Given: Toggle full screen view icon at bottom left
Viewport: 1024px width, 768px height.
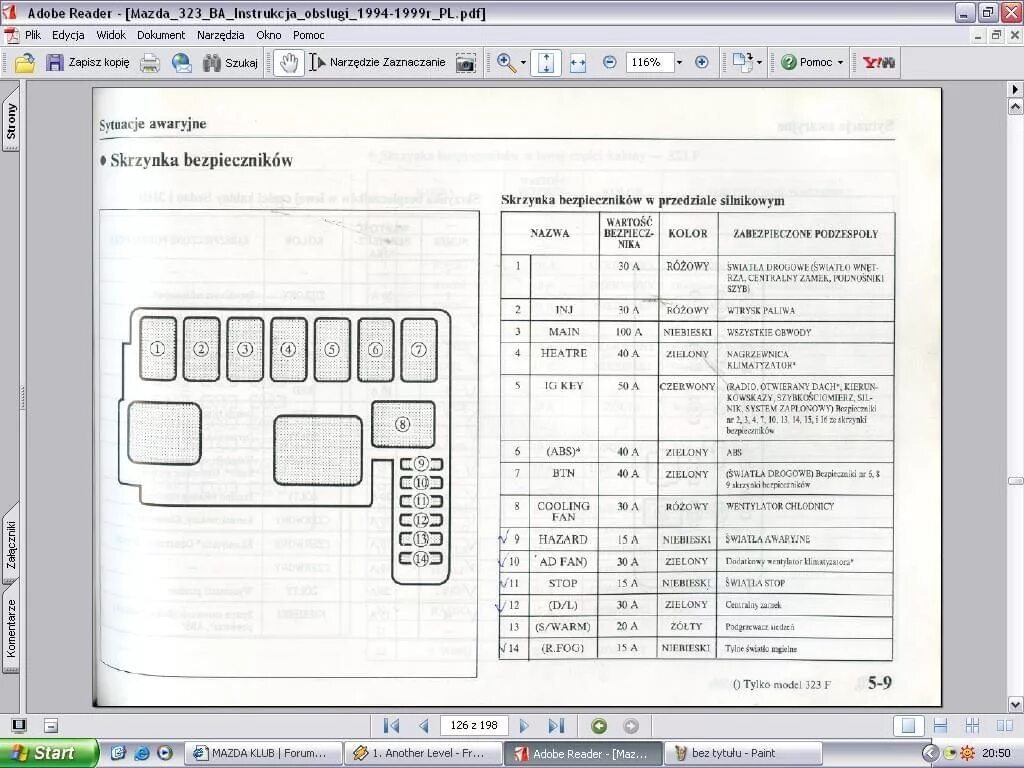Looking at the screenshot, I should (x=19, y=726).
